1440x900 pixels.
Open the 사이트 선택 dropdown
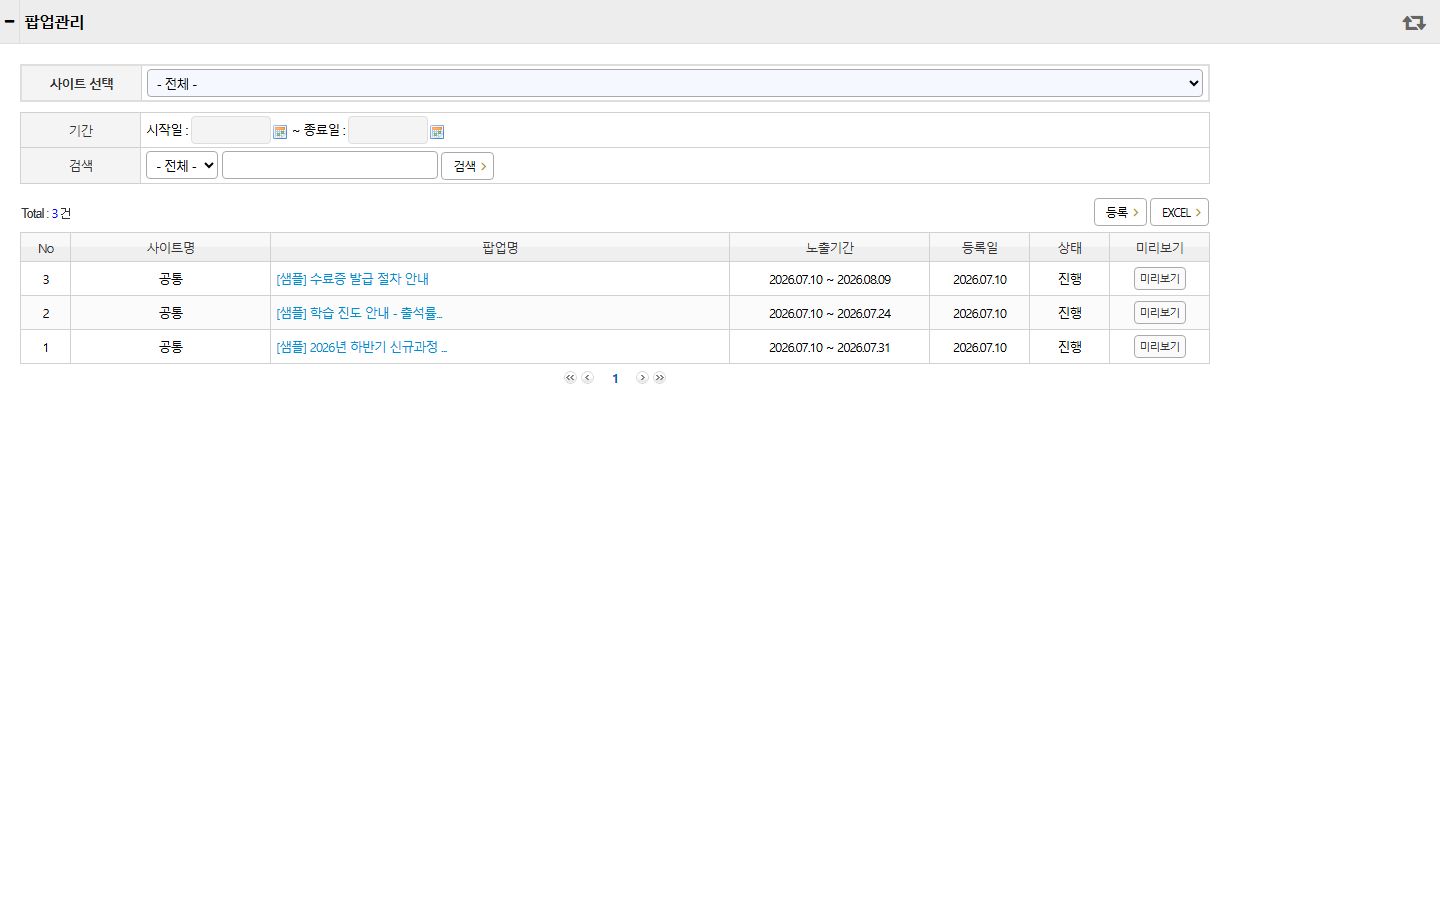click(x=675, y=83)
